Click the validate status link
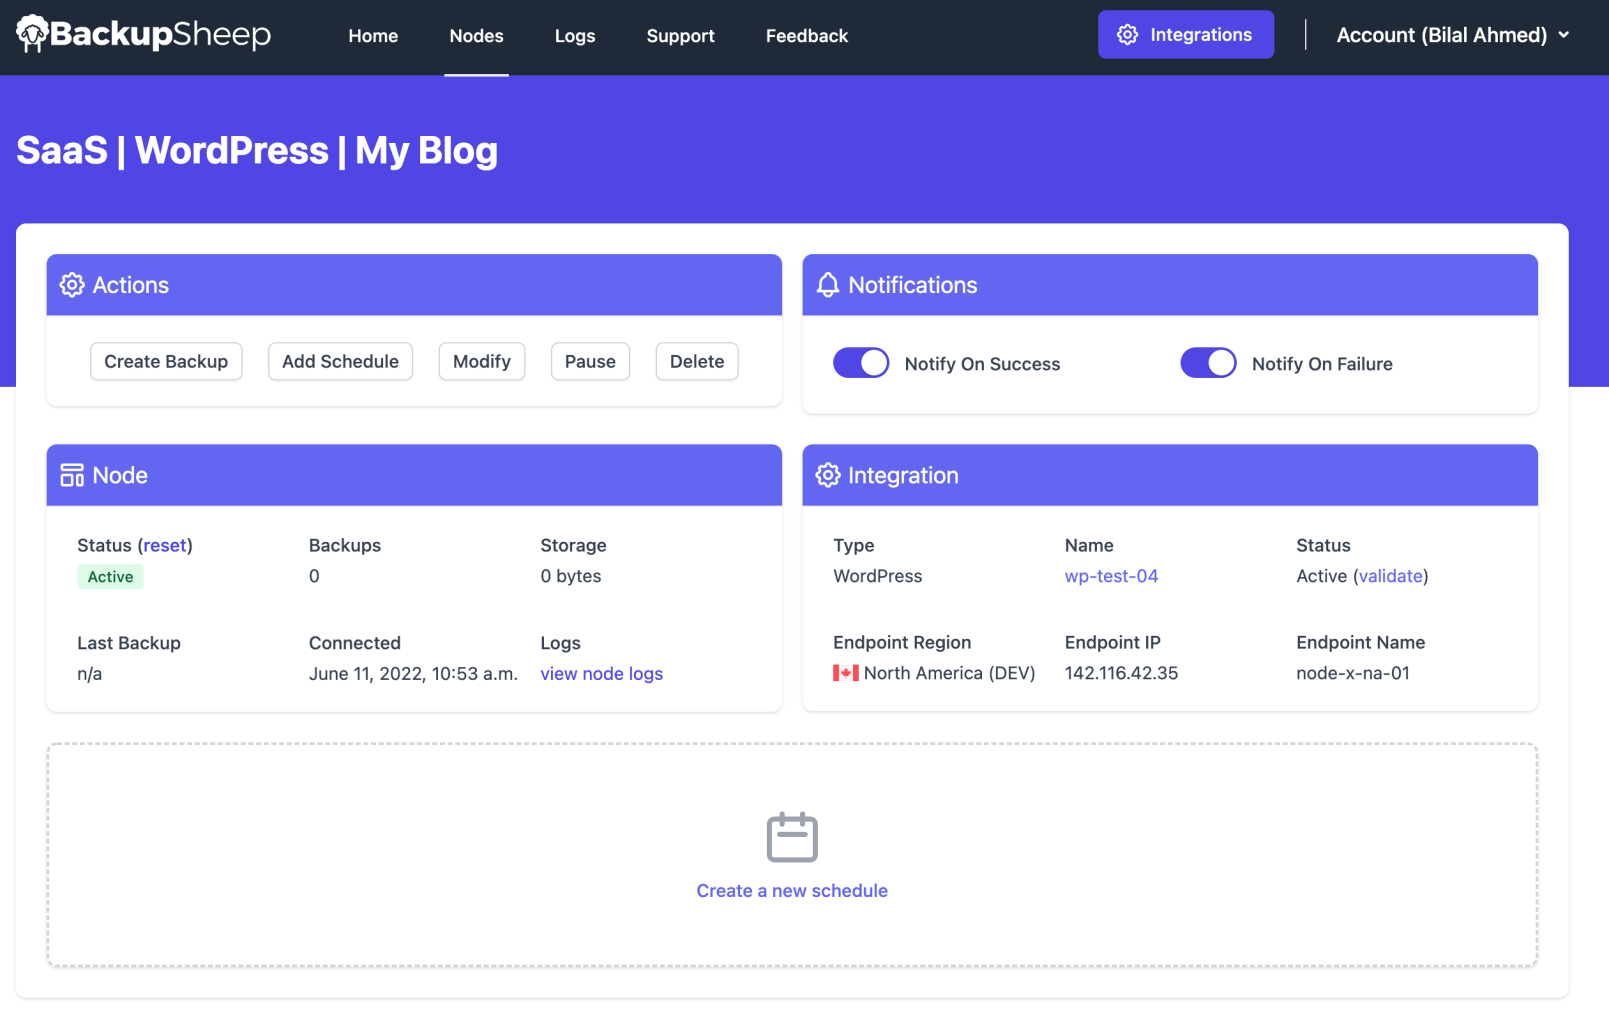The image size is (1609, 1024). (1390, 576)
